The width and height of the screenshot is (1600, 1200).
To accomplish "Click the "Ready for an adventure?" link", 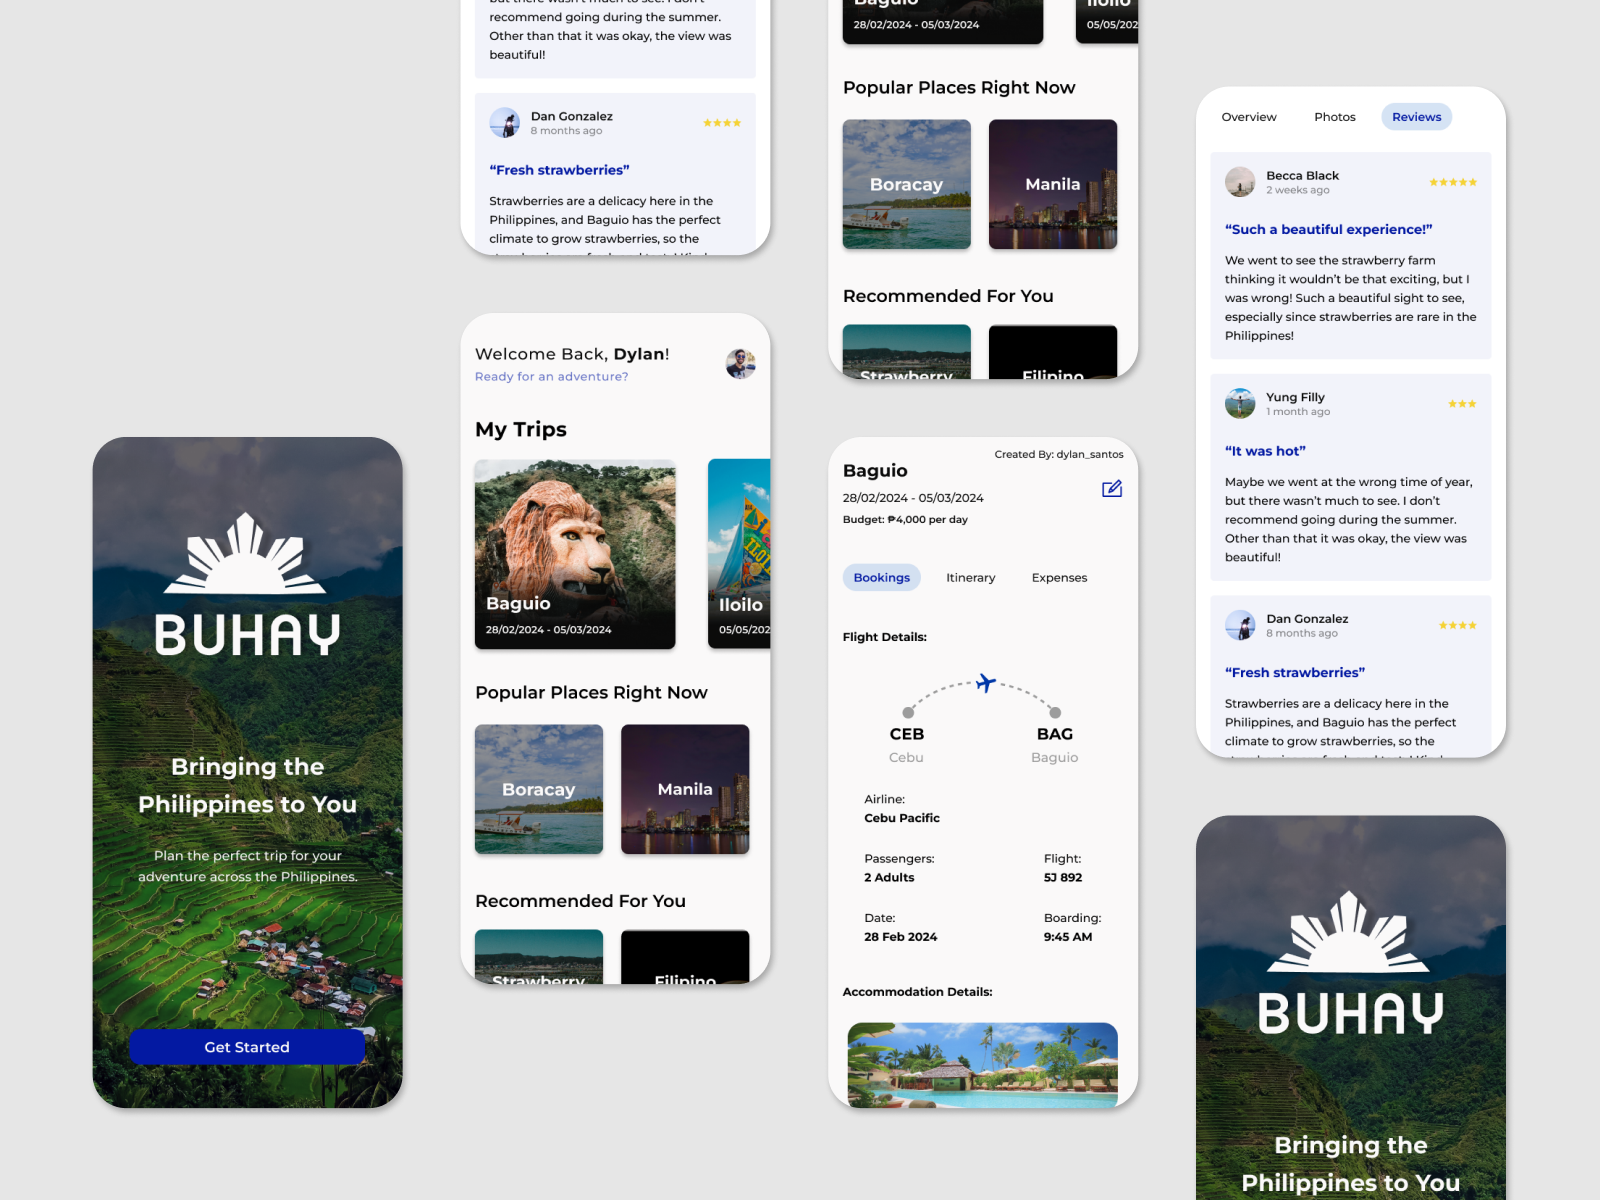I will point(552,377).
